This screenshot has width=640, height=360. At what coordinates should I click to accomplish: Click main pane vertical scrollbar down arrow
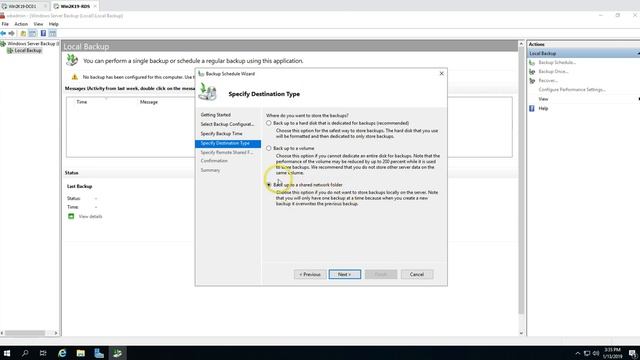click(521, 333)
